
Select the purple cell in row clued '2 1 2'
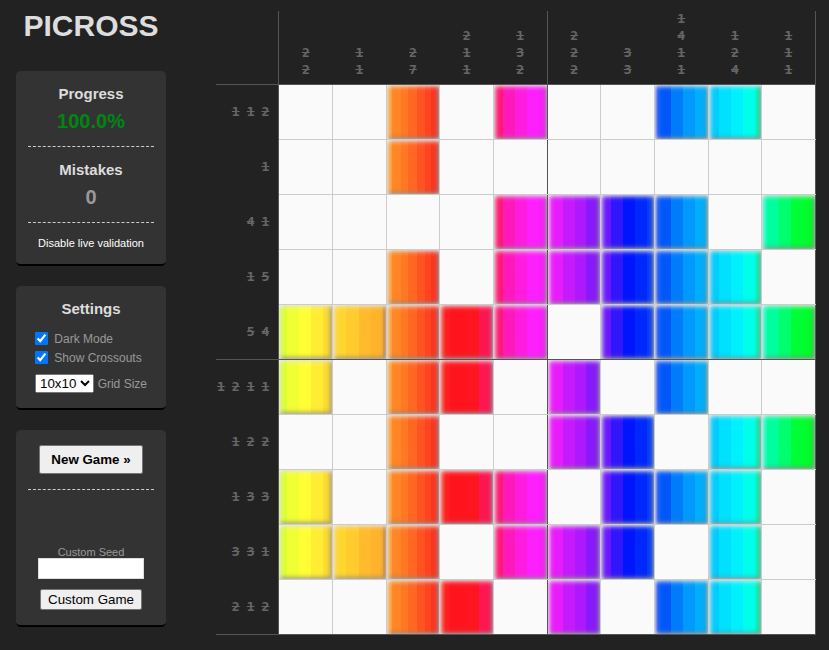coord(574,607)
